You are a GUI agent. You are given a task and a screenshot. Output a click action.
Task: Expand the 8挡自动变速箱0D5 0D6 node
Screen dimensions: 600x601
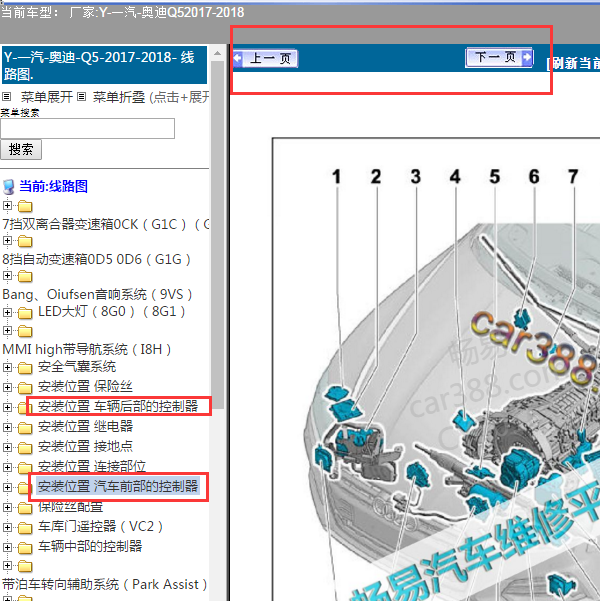(x=7, y=241)
